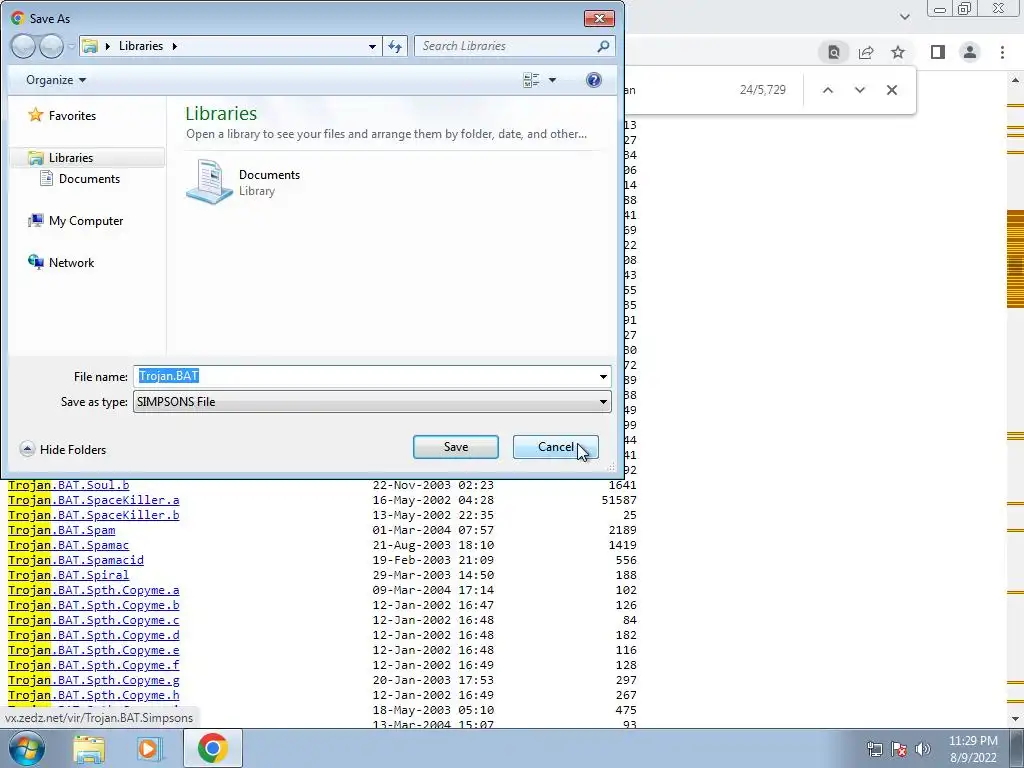Click the Libraries breadcrumb in address bar
This screenshot has height=768, width=1024.
click(x=140, y=46)
